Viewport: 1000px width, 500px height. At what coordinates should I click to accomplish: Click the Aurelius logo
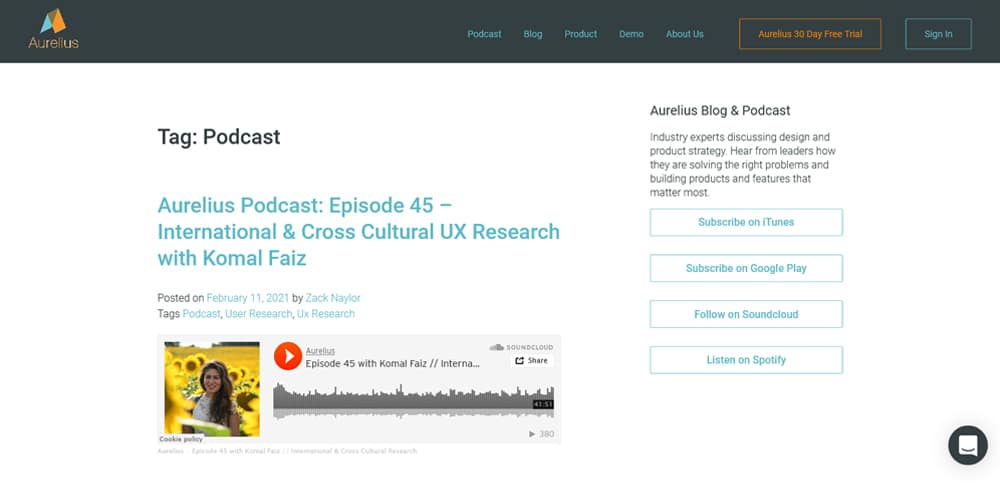[x=54, y=29]
